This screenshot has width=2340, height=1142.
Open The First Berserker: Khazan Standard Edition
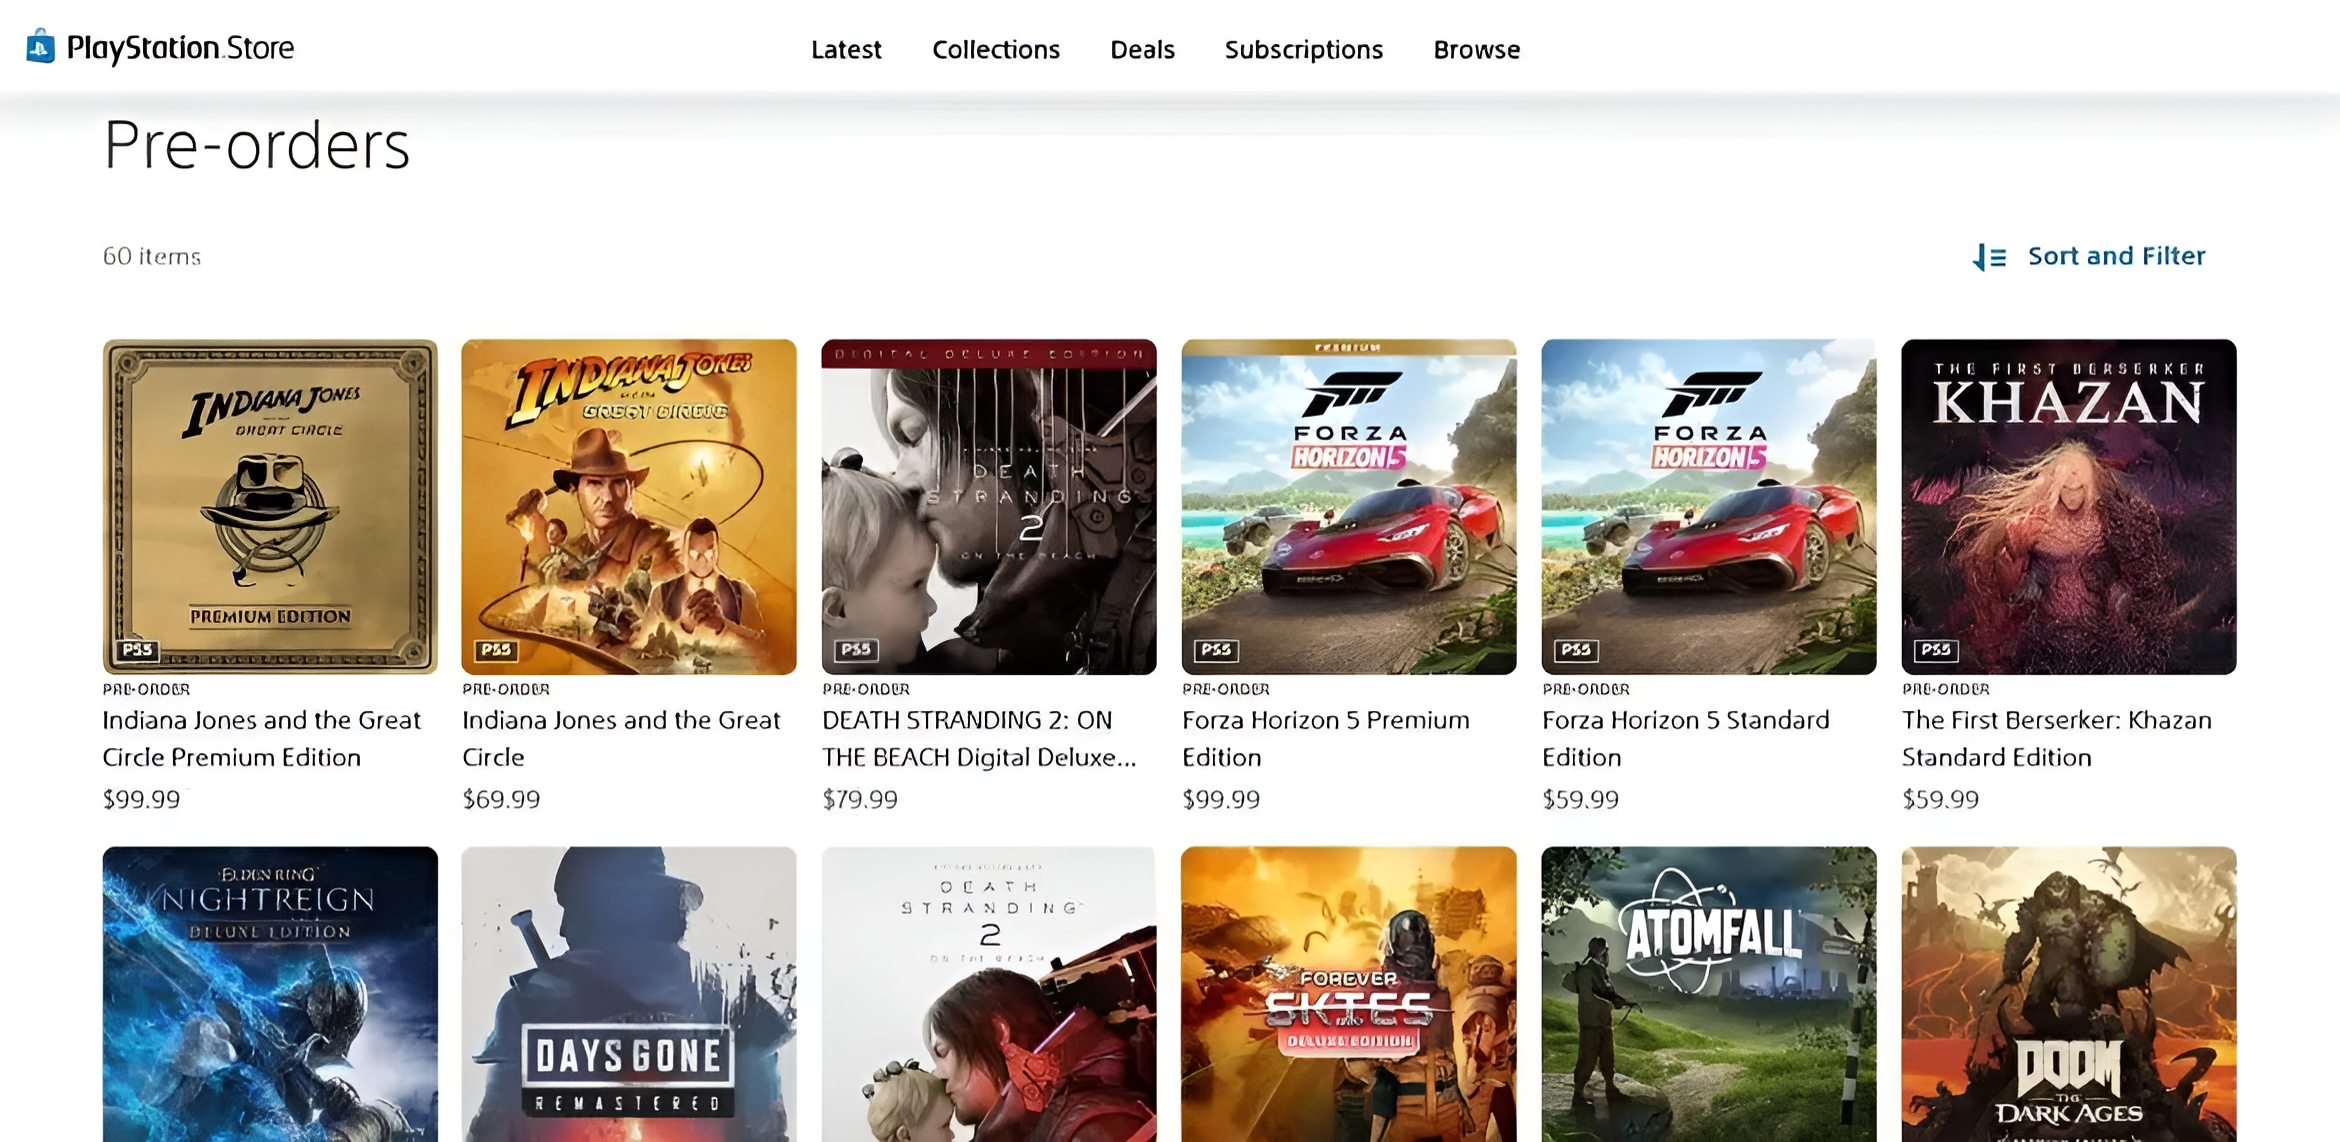2057,738
